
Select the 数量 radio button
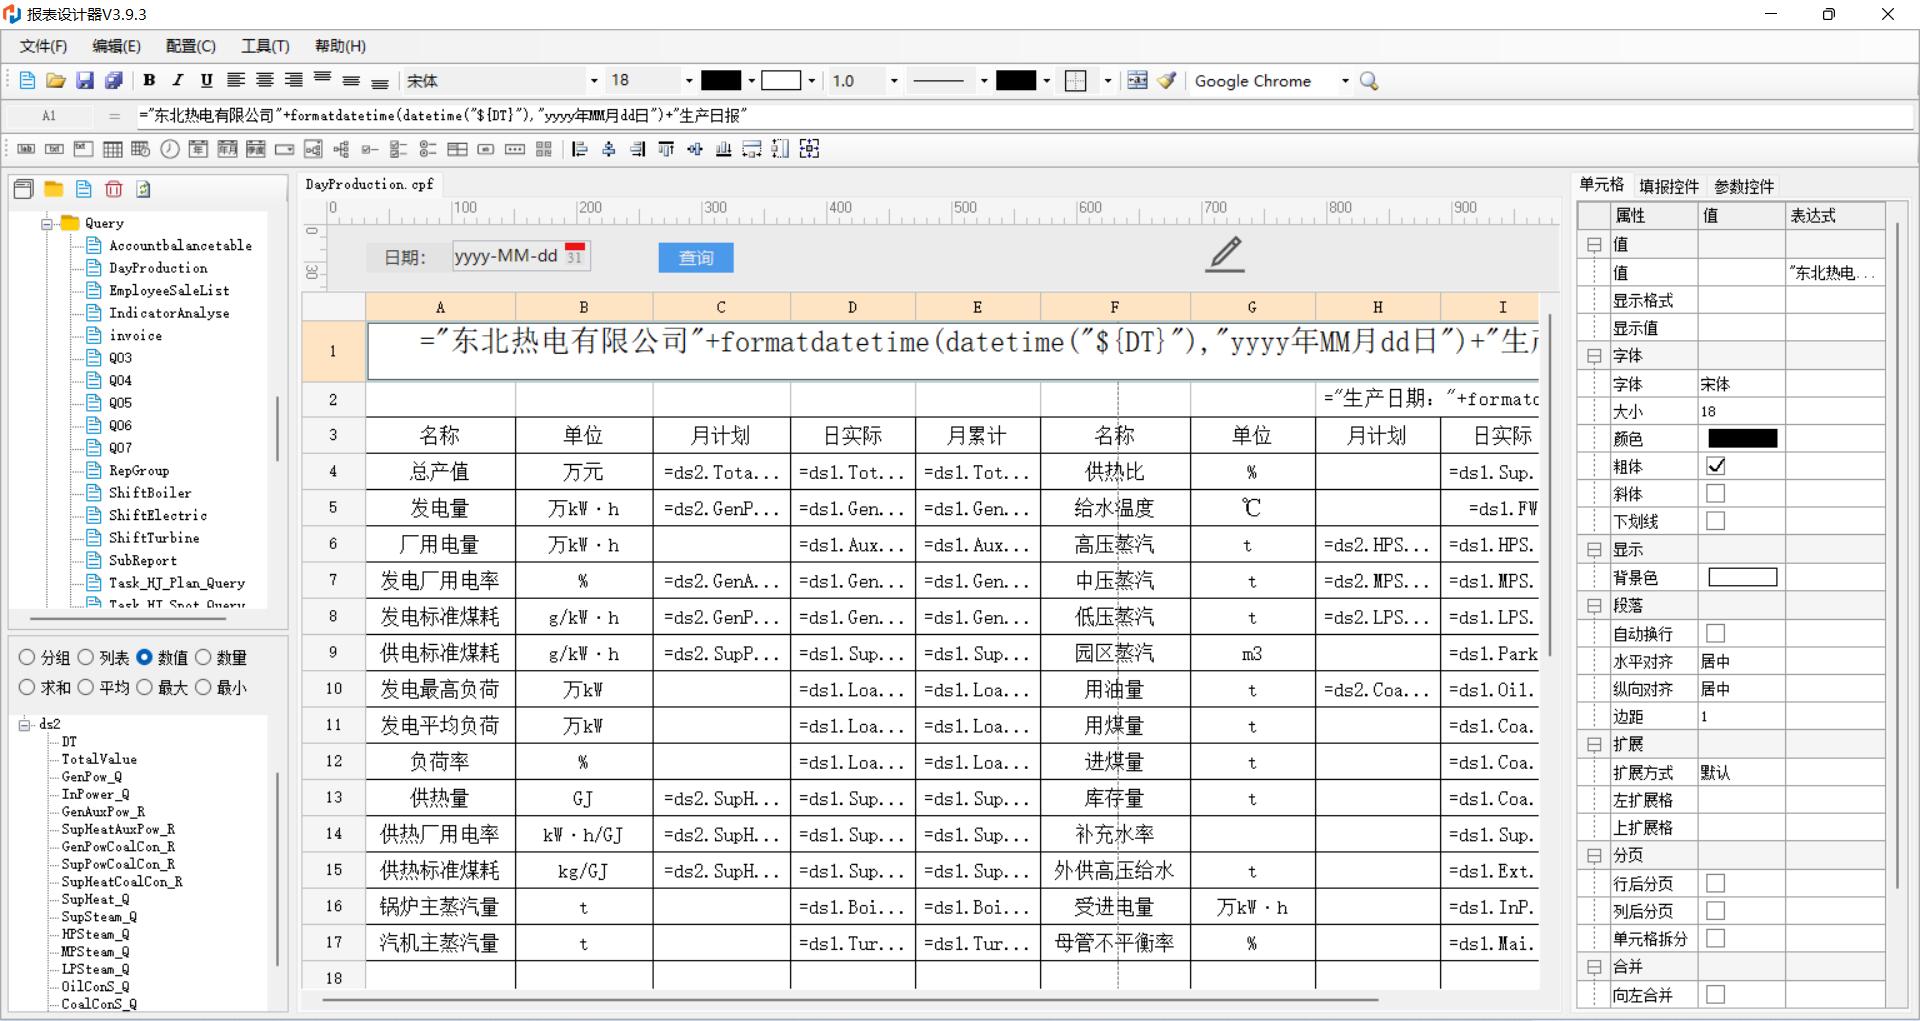(203, 657)
